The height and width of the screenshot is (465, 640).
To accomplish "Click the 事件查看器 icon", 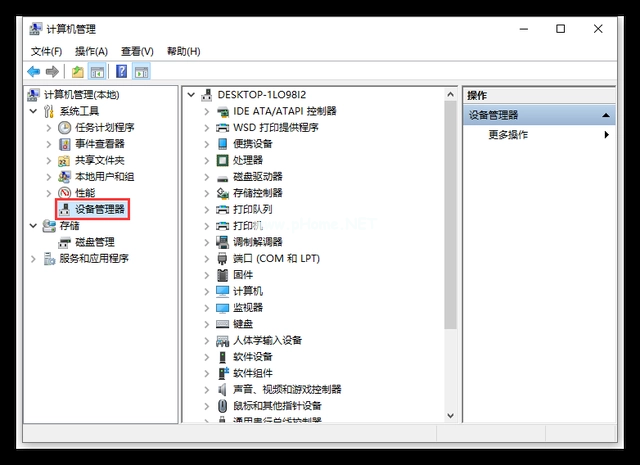I will (65, 144).
